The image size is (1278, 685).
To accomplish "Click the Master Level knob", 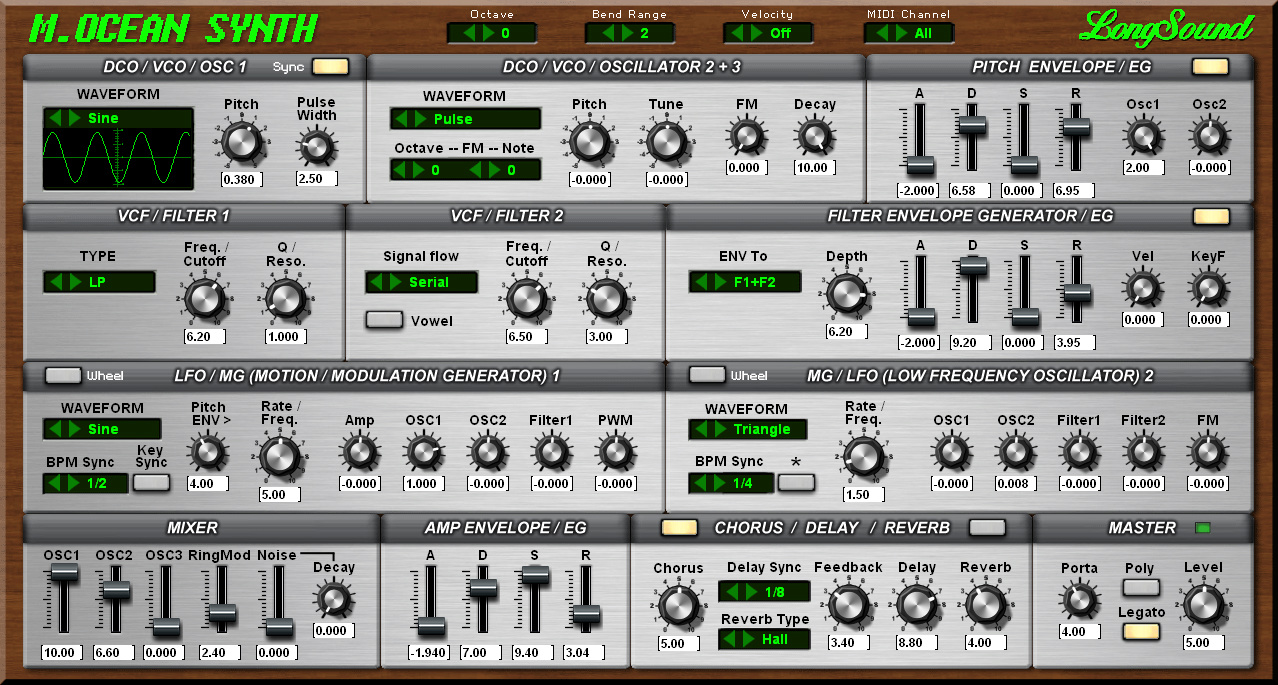I will pos(1203,605).
